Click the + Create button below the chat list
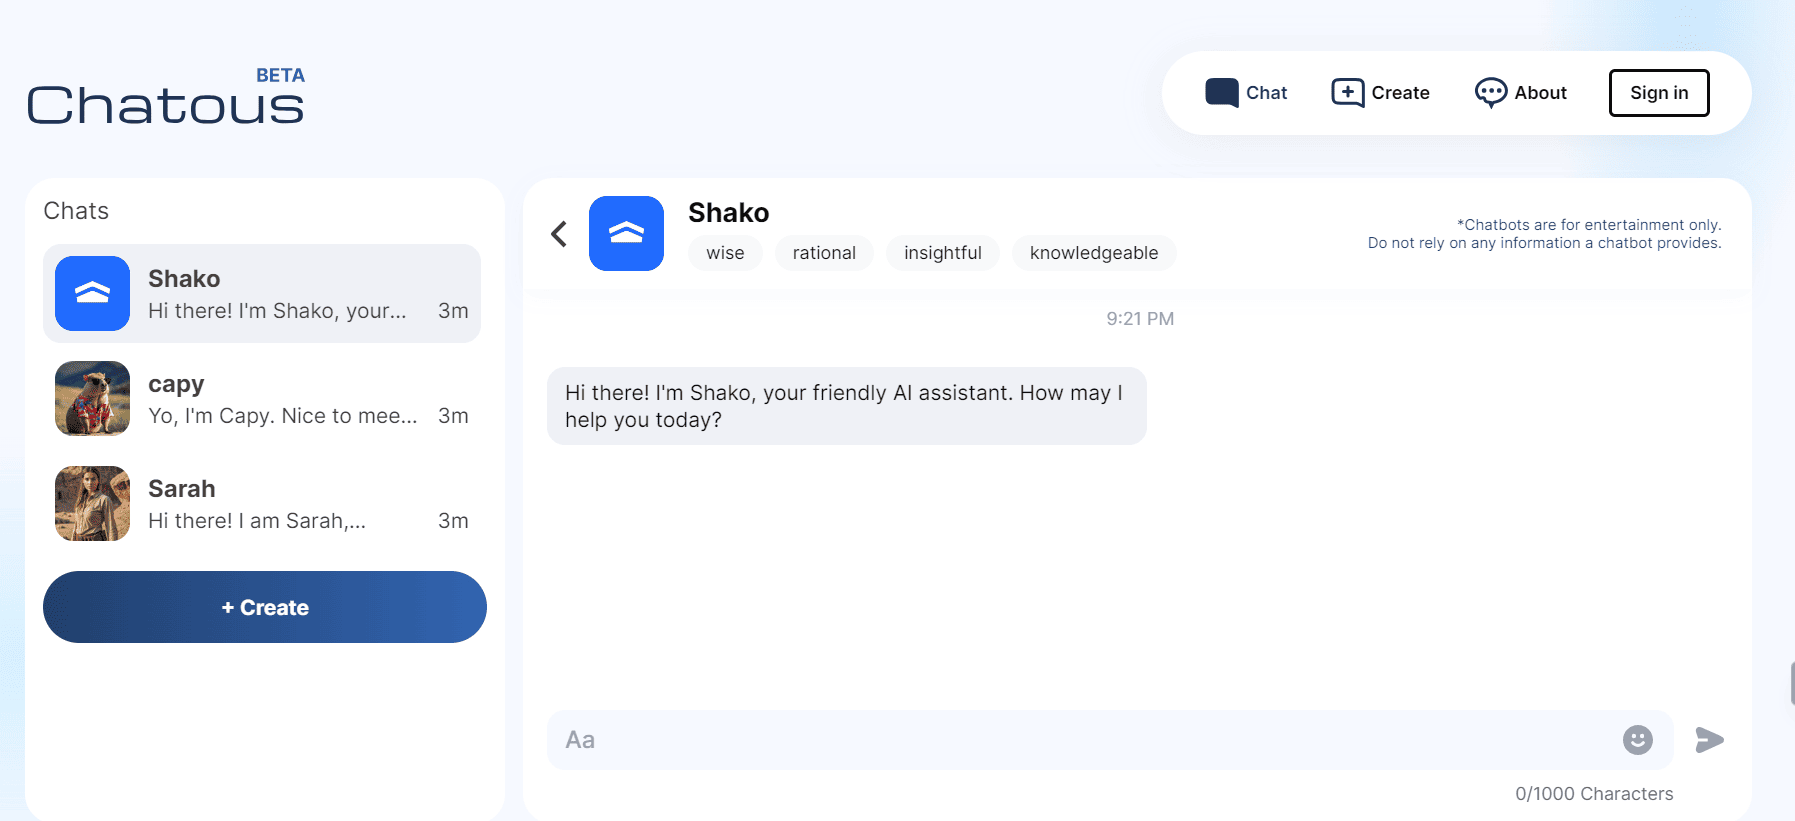1795x821 pixels. click(x=264, y=606)
